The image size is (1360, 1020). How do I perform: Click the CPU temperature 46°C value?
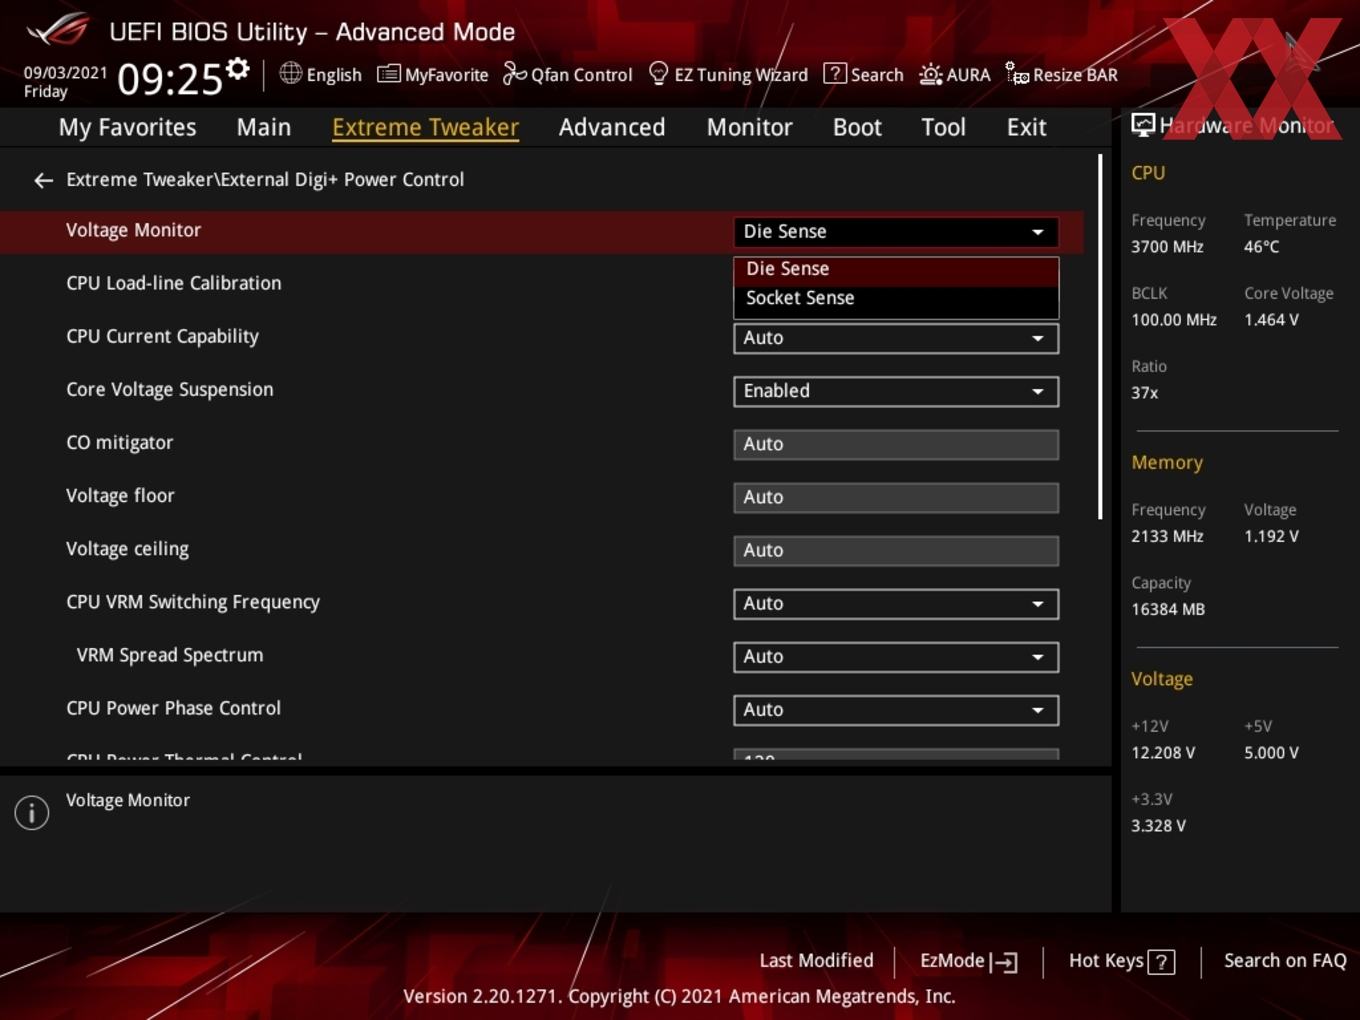coord(1261,247)
